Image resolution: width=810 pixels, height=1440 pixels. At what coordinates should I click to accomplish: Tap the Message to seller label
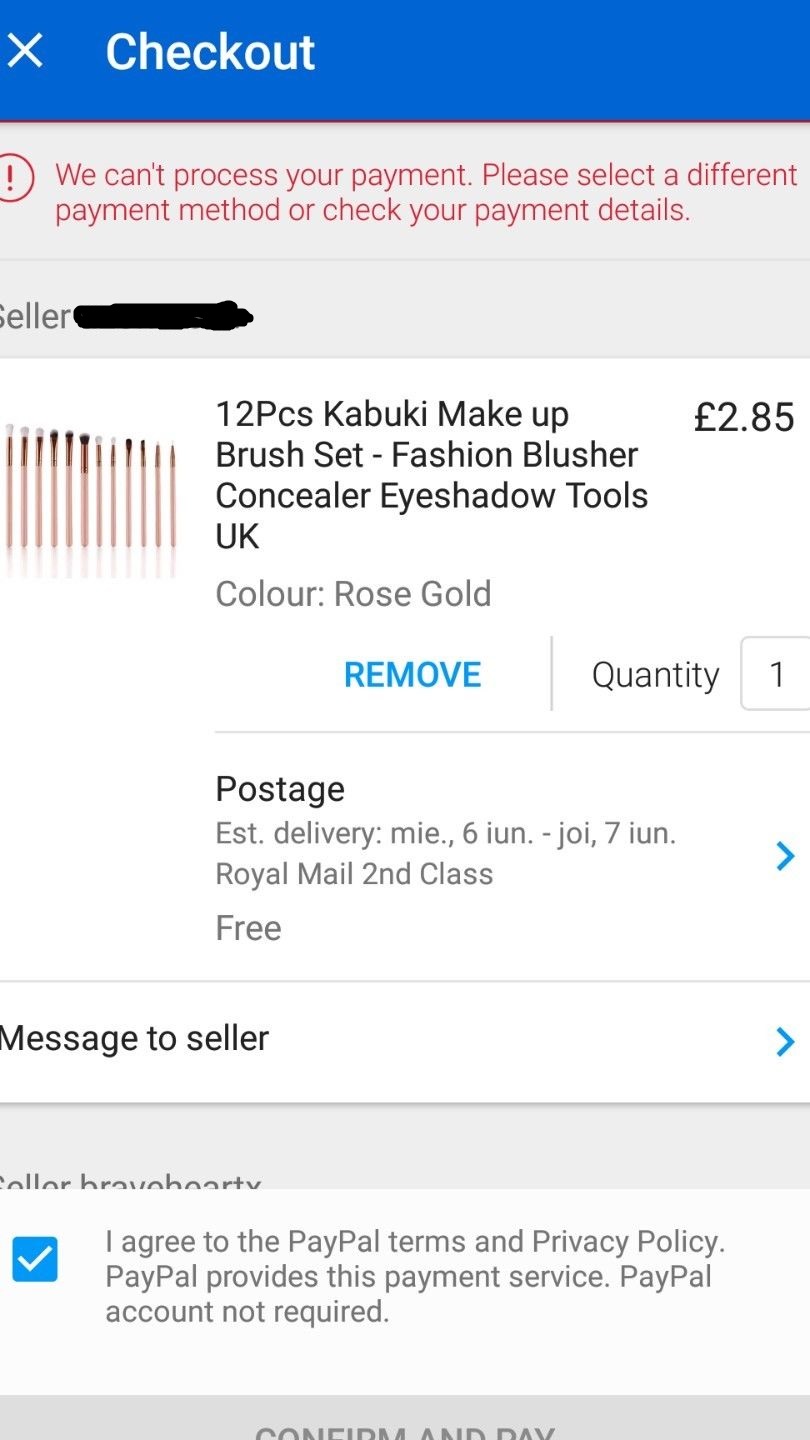click(x=134, y=1038)
